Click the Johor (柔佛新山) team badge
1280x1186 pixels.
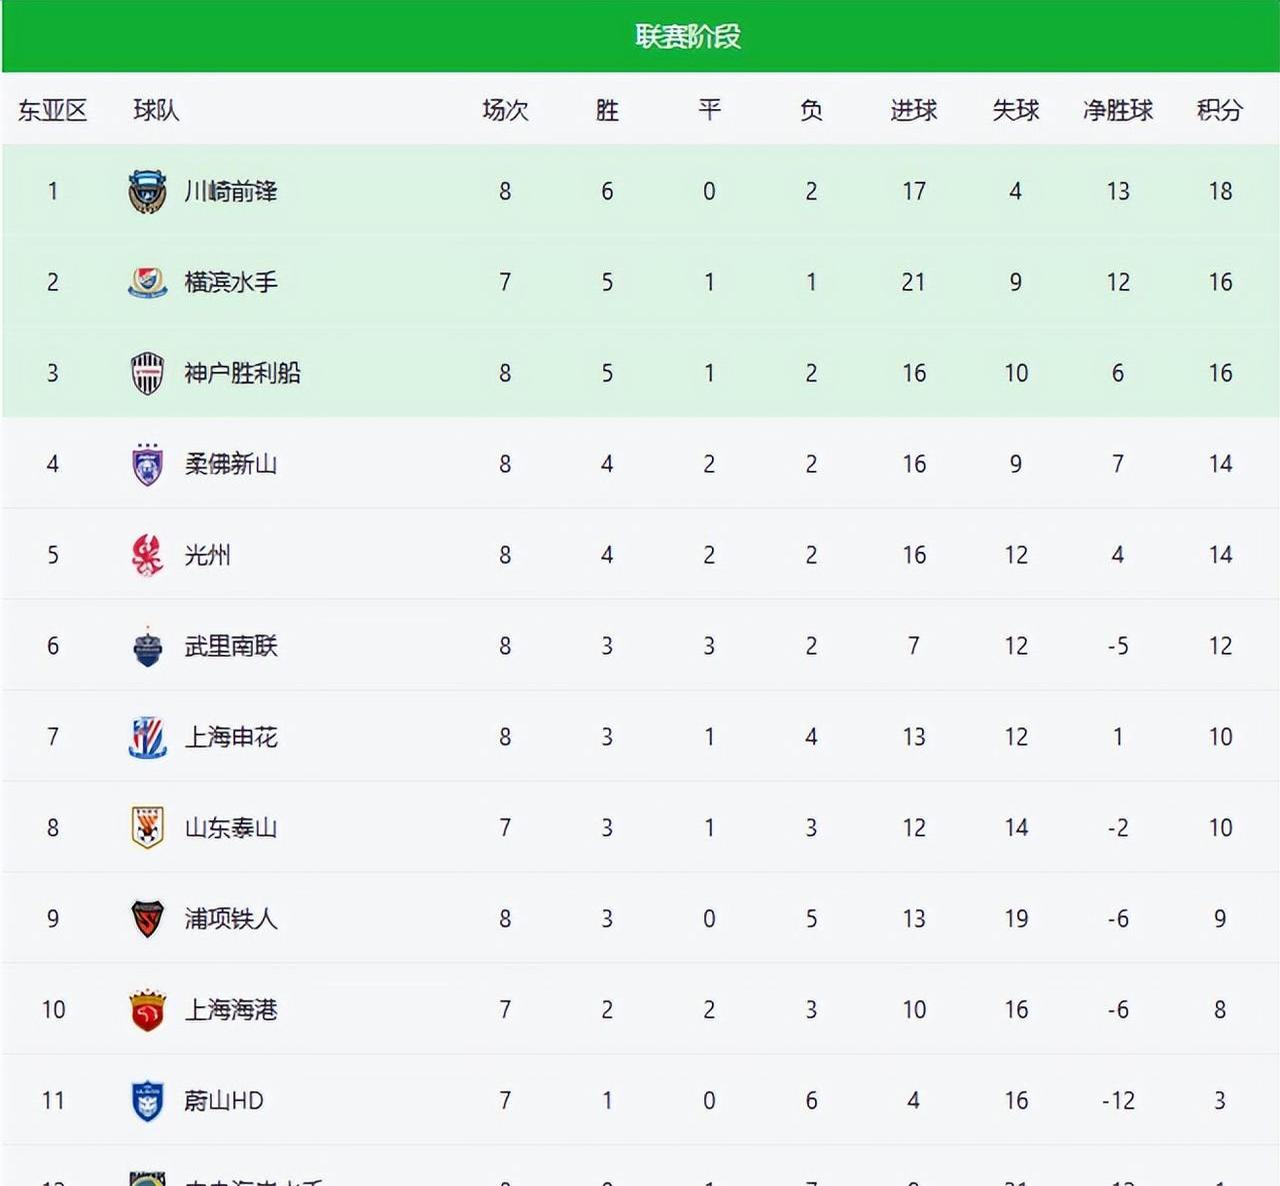147,465
